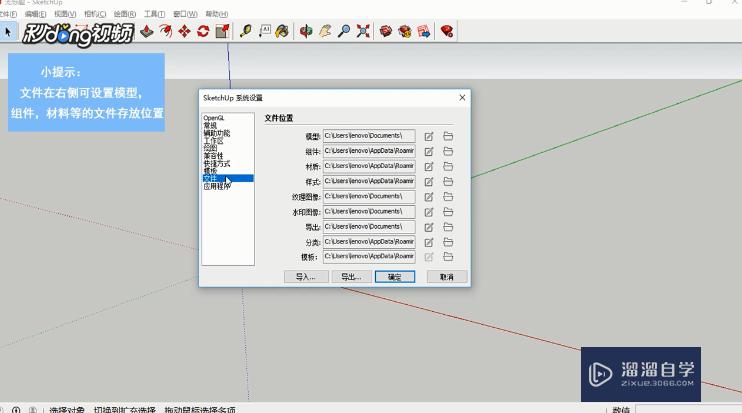Click edit icon for 样式 path
Viewport: 742px width, 413px height.
(429, 182)
